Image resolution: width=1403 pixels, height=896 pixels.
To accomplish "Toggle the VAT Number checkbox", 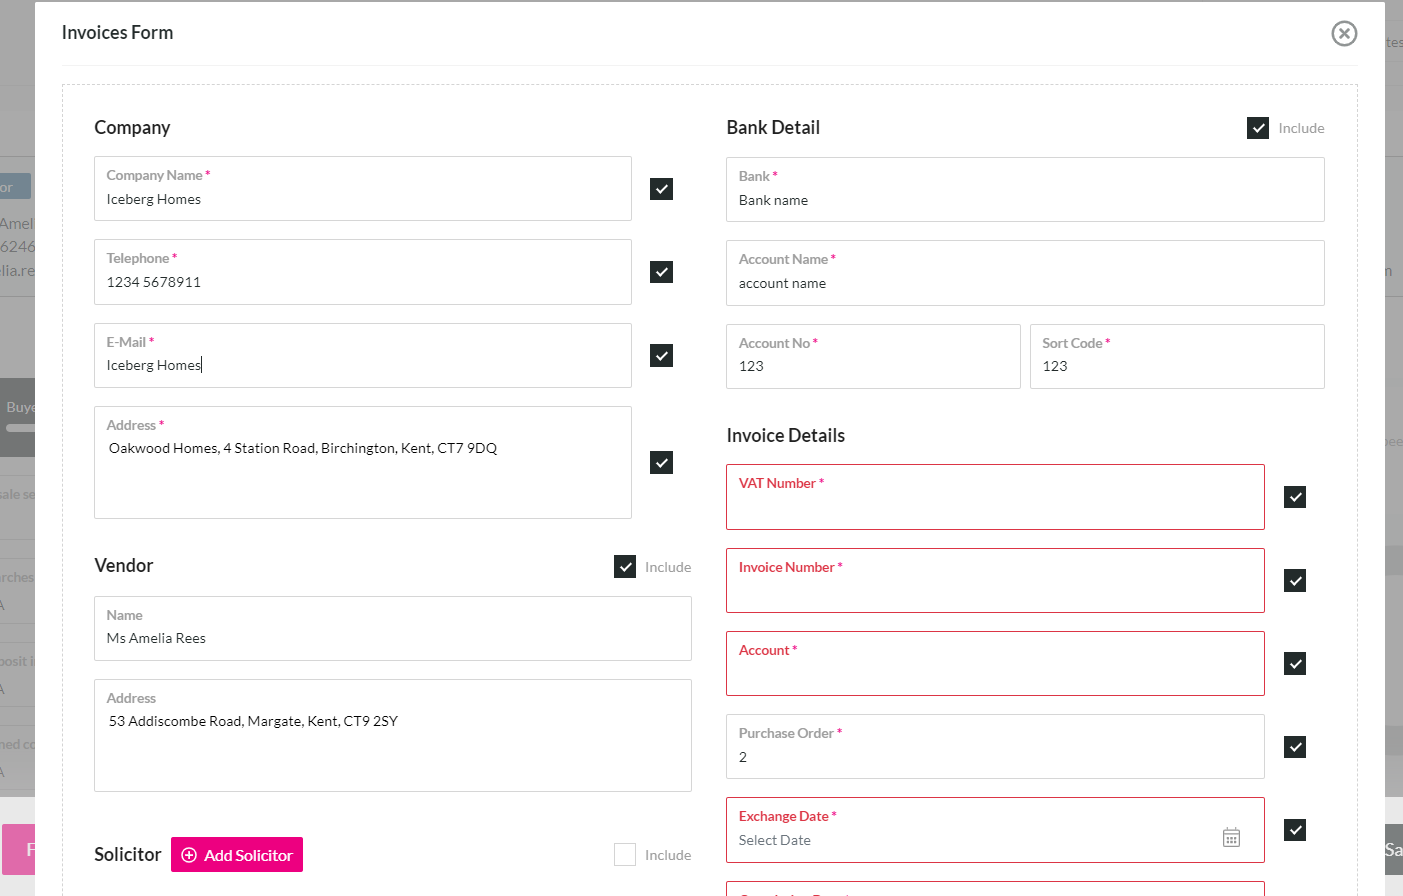I will point(1295,497).
